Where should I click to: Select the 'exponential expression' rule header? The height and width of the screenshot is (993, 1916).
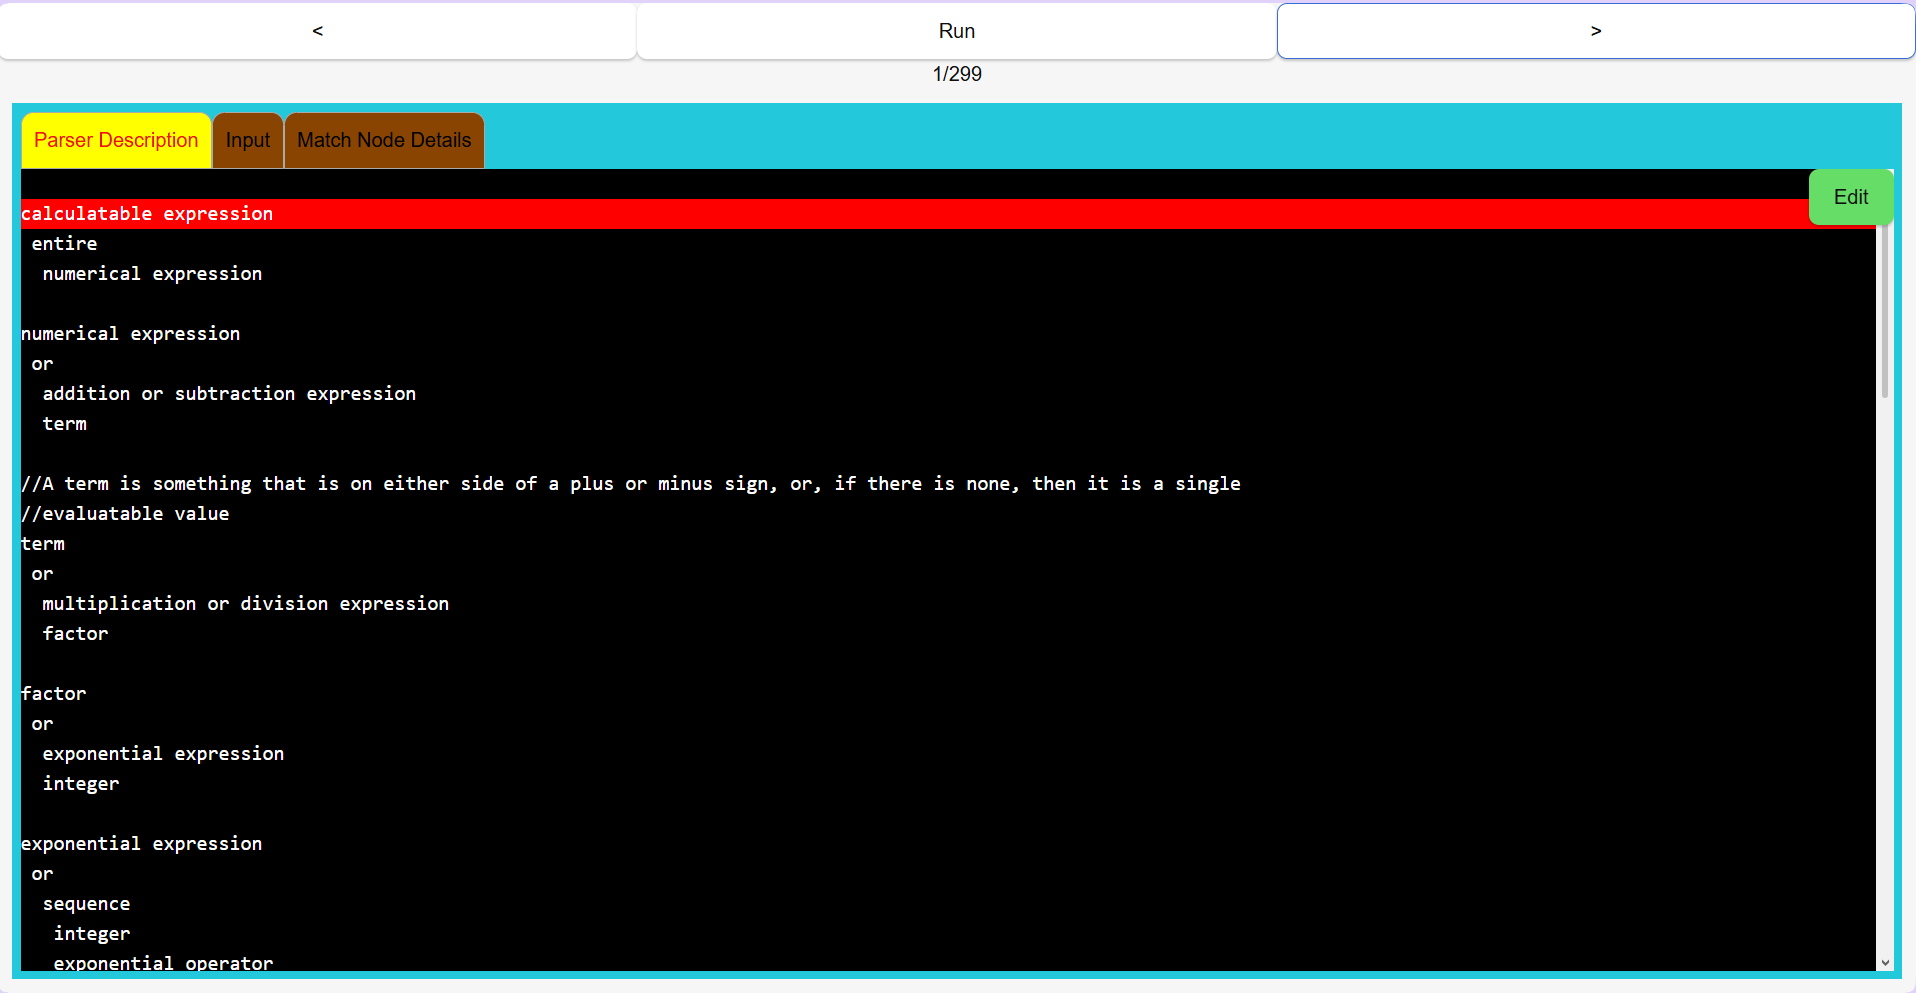pyautogui.click(x=142, y=843)
